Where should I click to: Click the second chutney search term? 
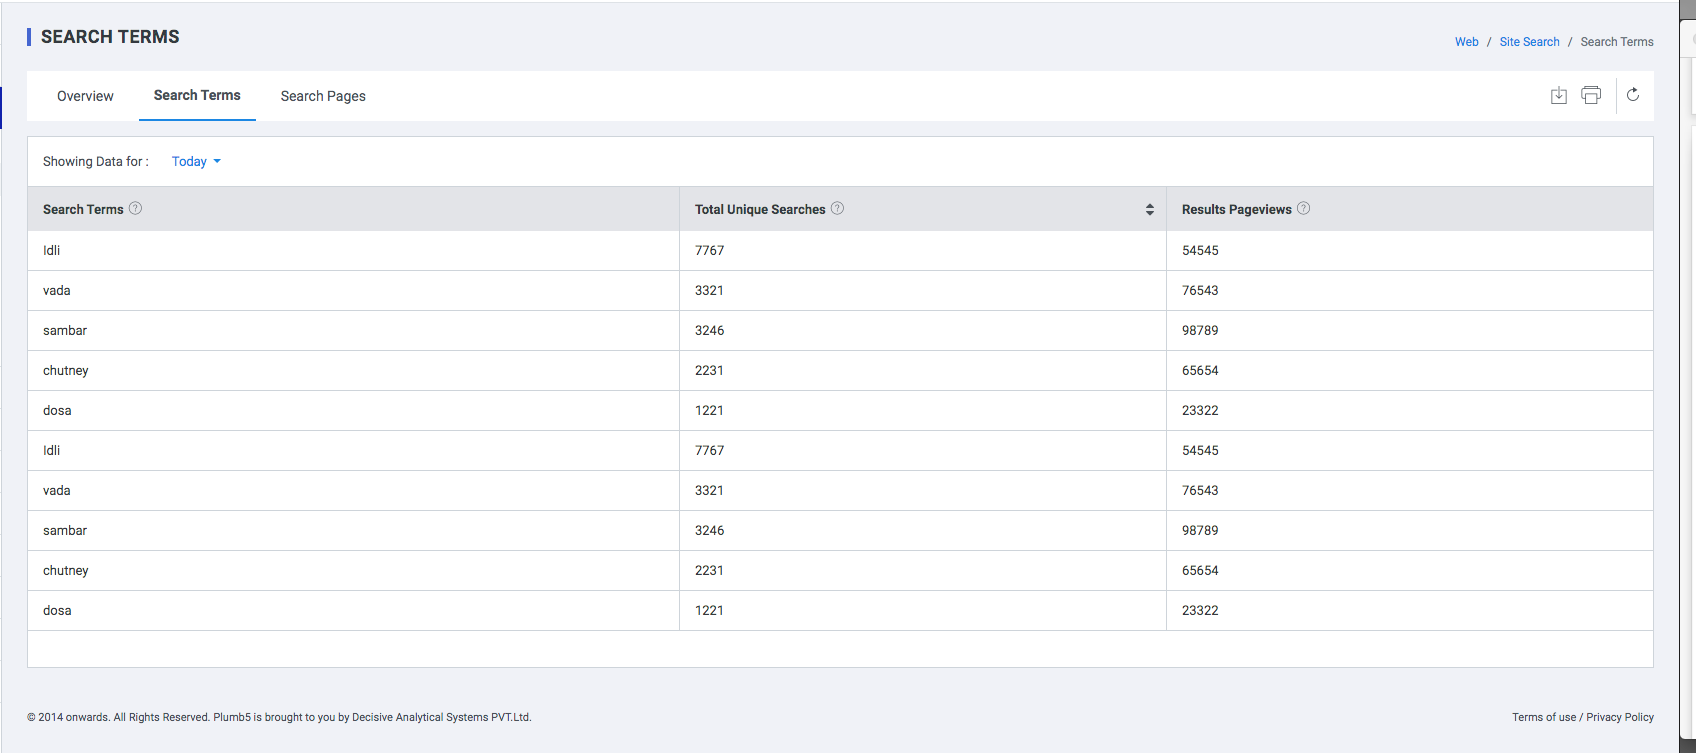[x=66, y=570]
